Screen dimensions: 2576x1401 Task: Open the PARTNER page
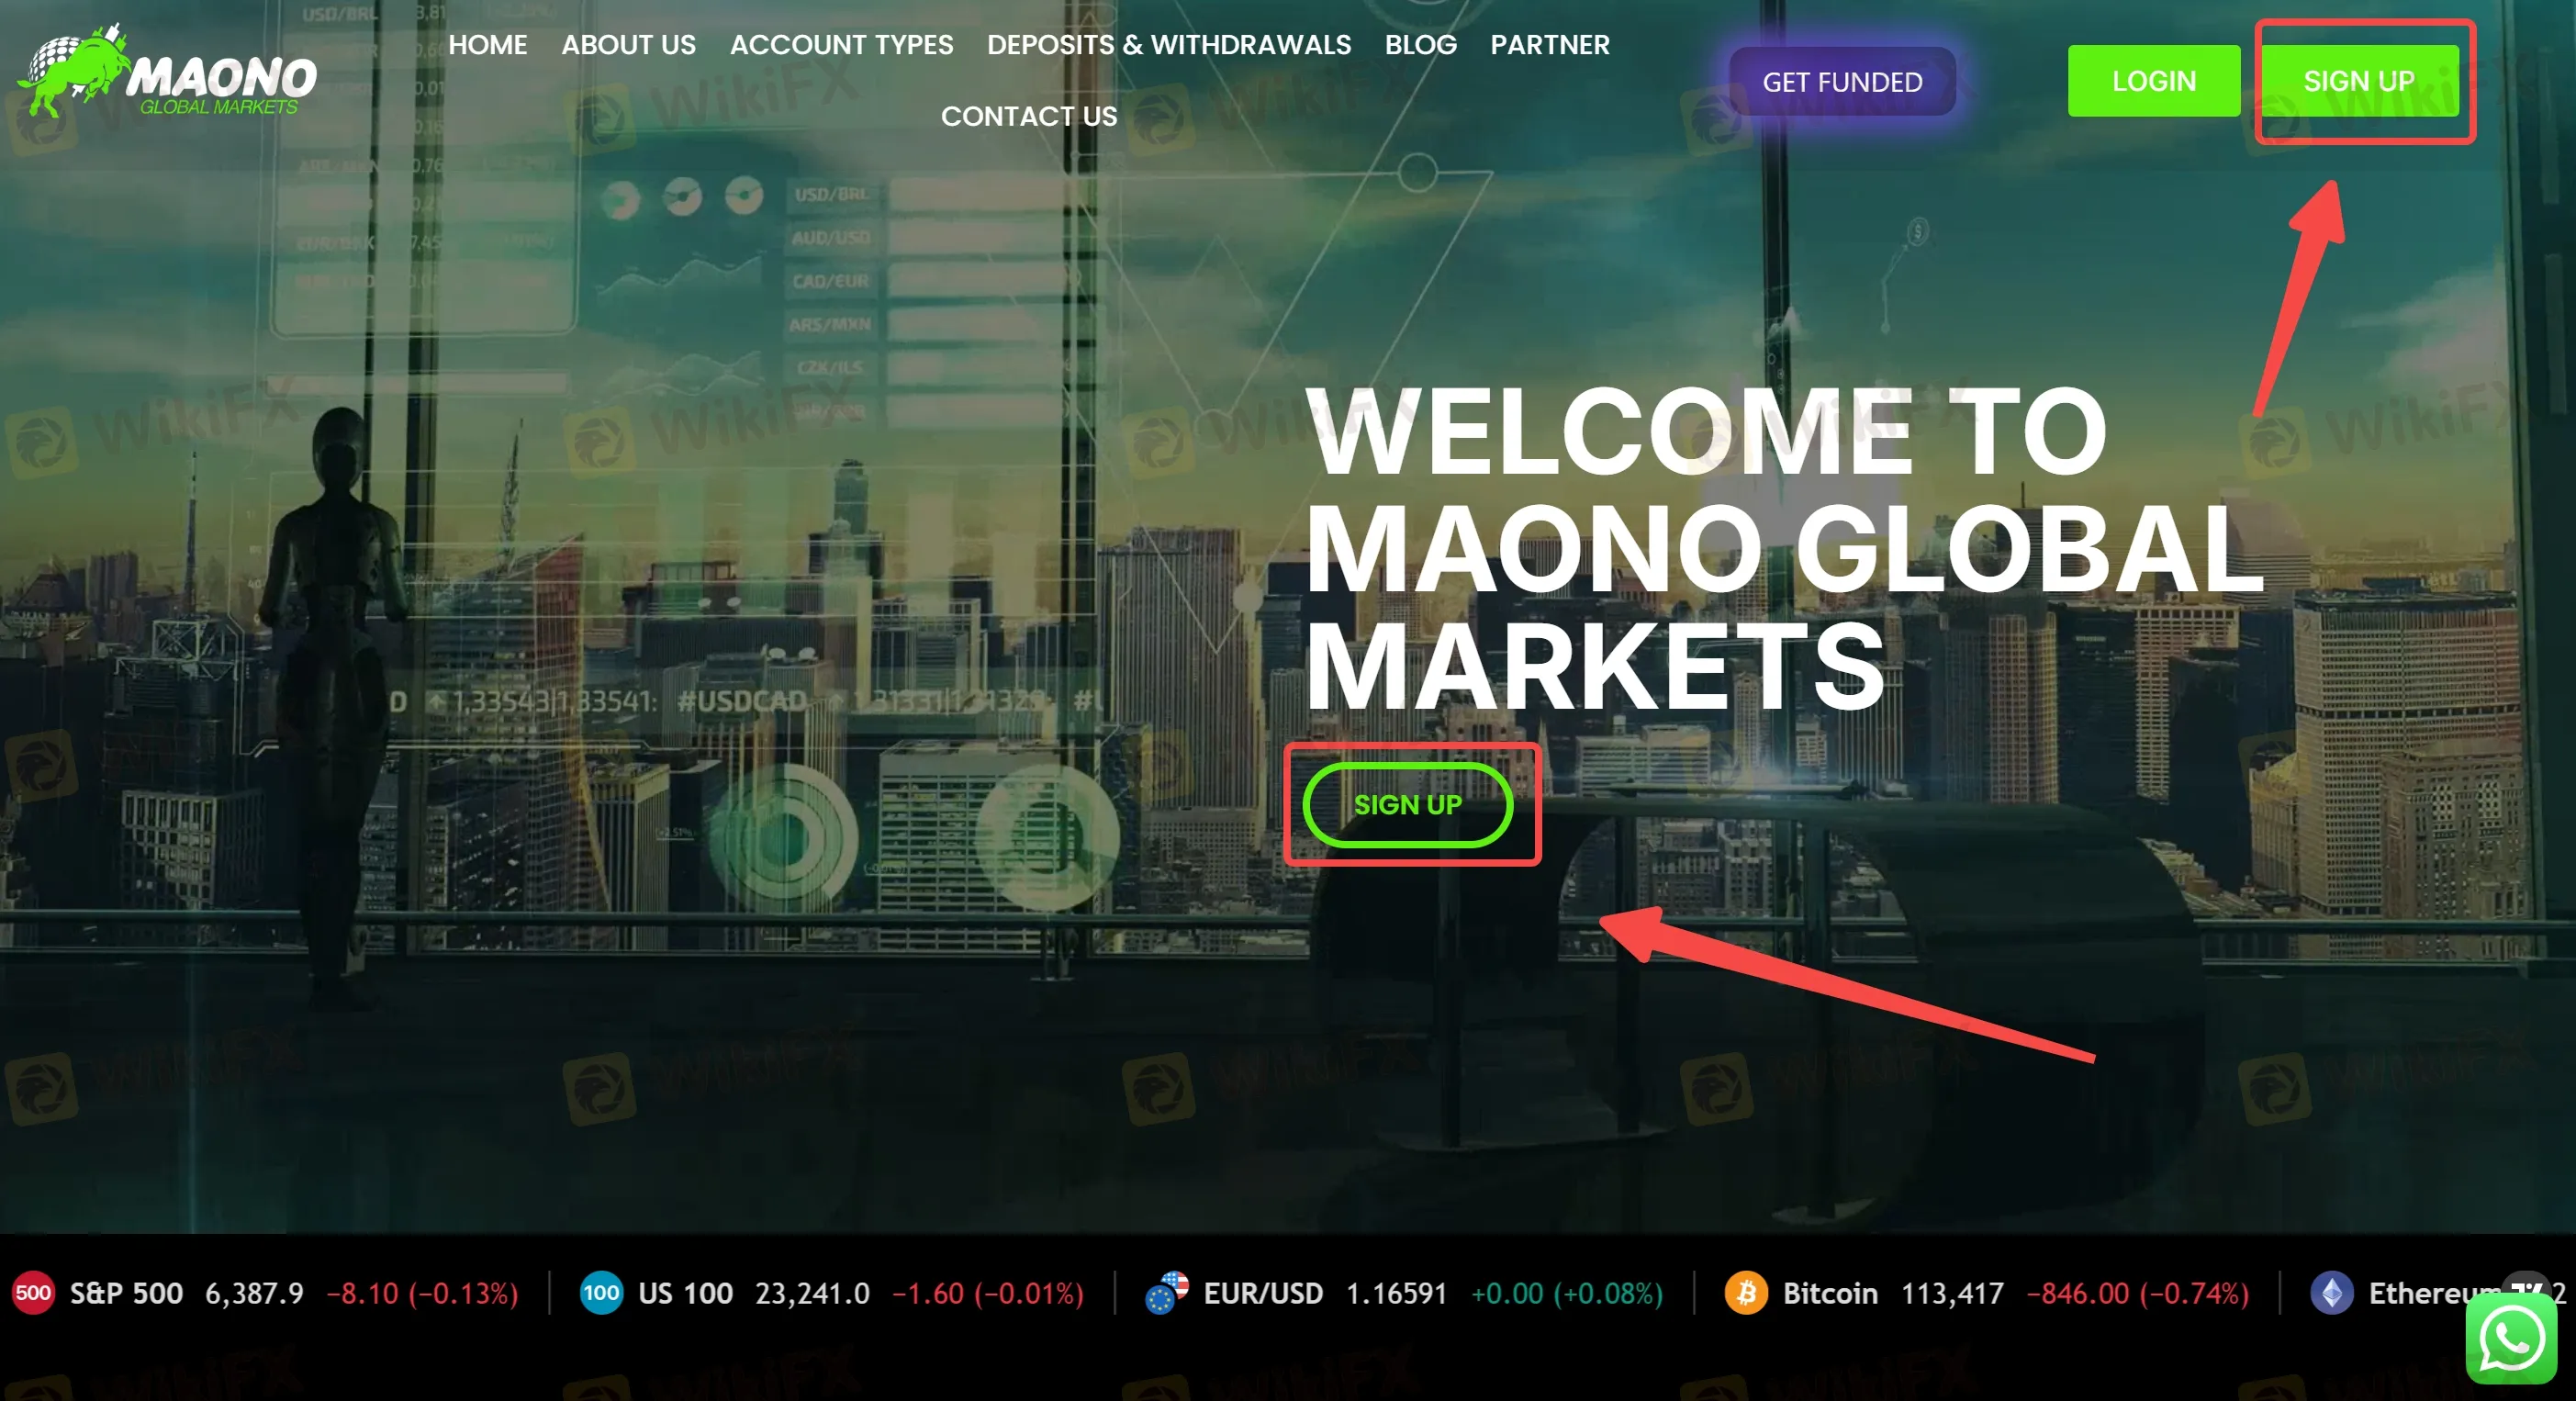point(1550,45)
